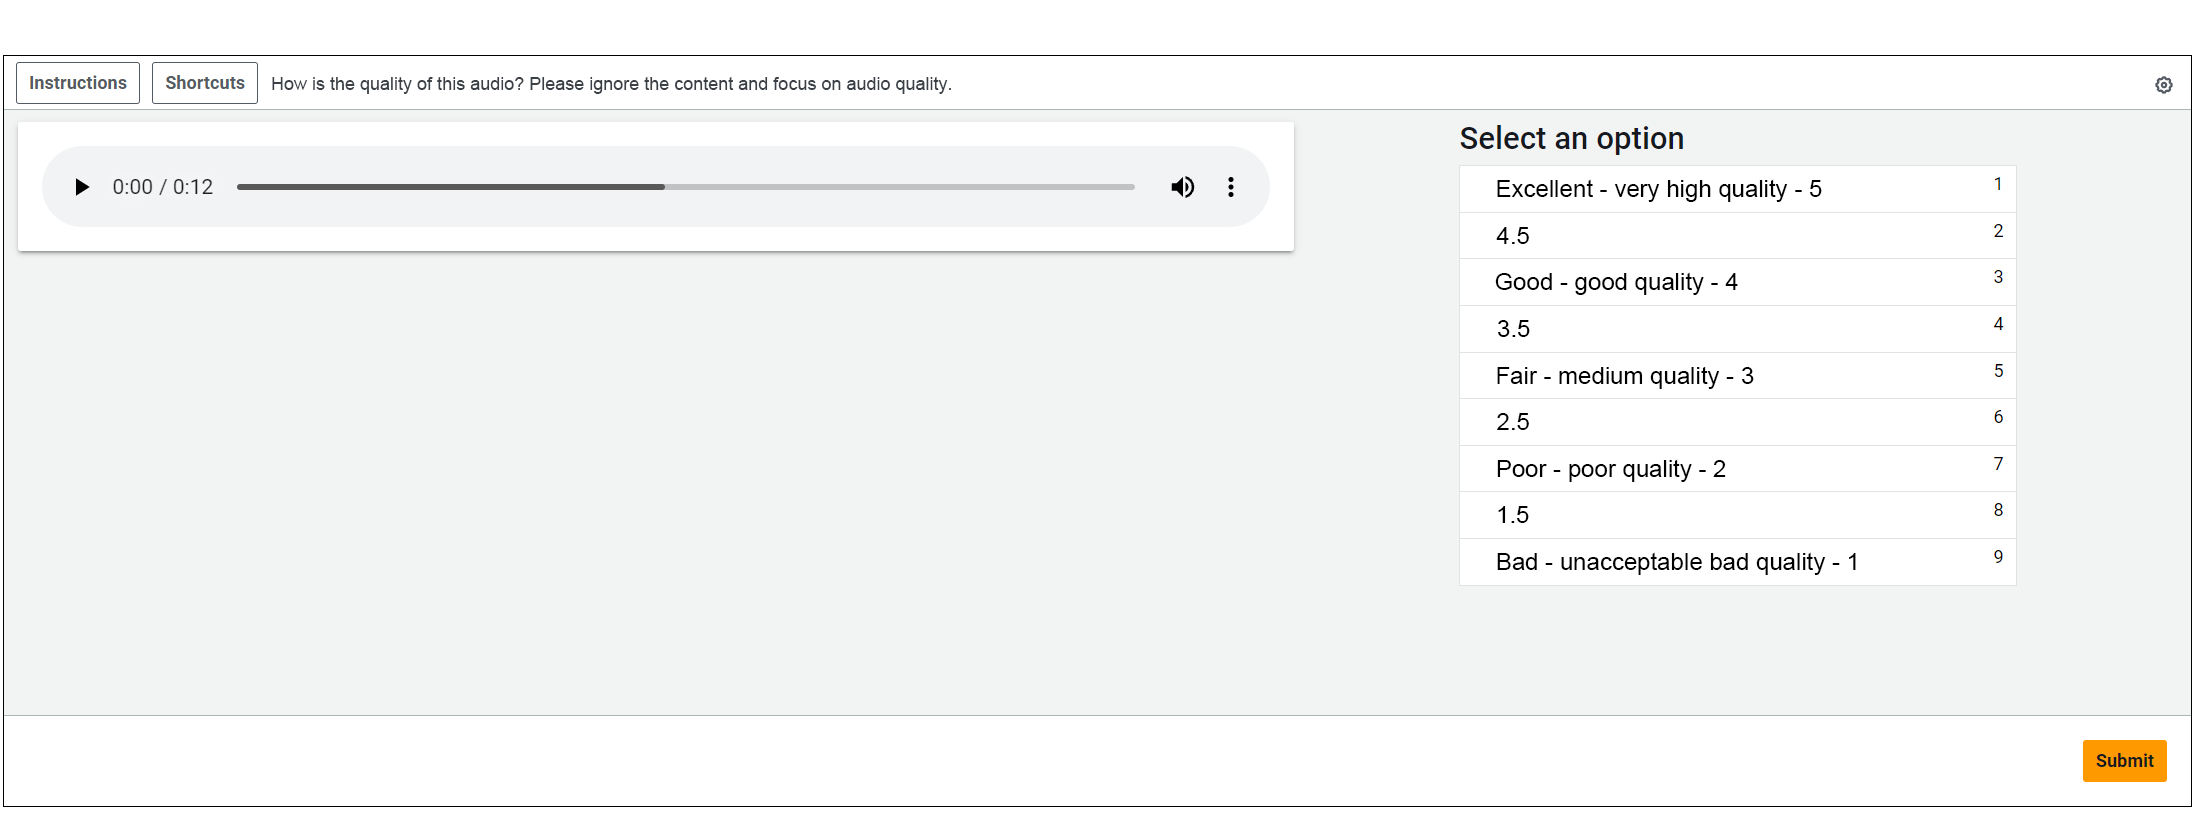Select the 4.5 rating option

point(1737,236)
